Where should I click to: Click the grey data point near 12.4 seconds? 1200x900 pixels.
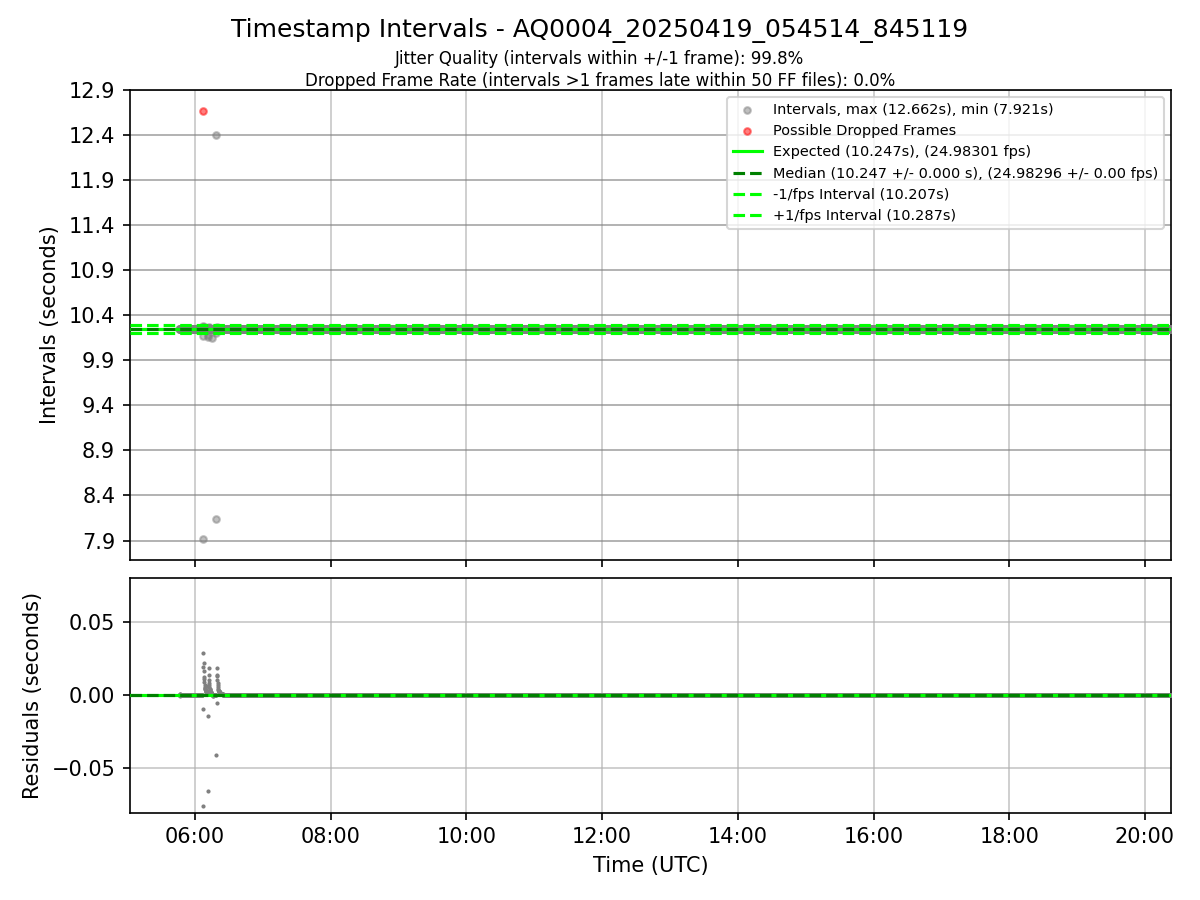[x=216, y=135]
